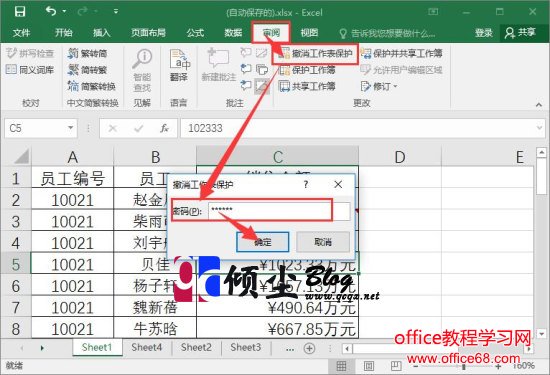Switch to the Sheet1 tab
Screen dimensions: 550x375
pos(97,348)
